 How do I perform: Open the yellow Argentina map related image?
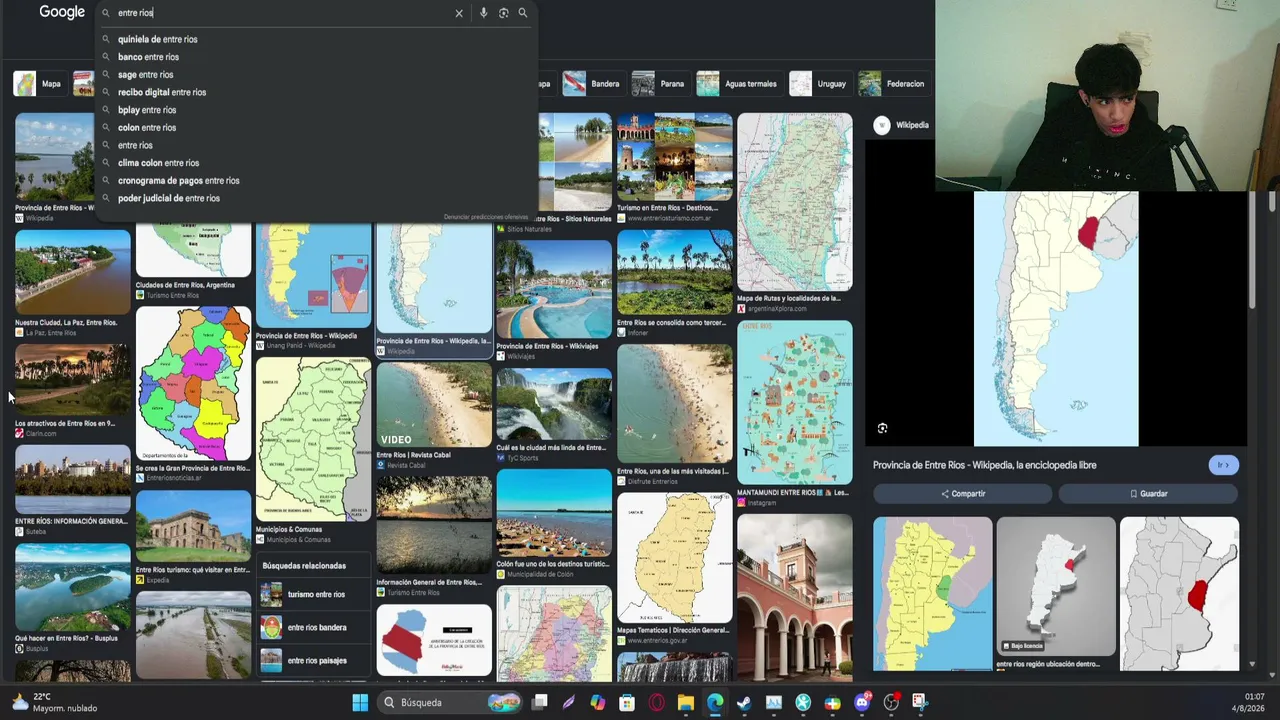point(933,594)
